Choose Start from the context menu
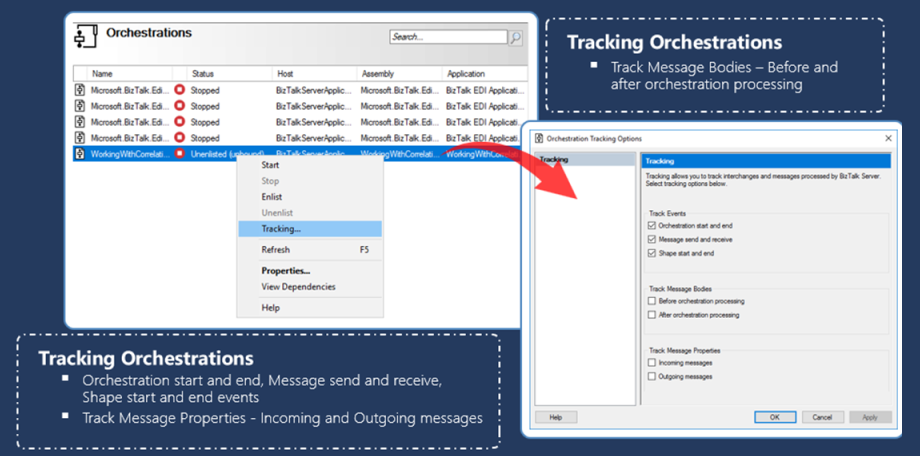The height and width of the screenshot is (456, 920). tap(310, 165)
